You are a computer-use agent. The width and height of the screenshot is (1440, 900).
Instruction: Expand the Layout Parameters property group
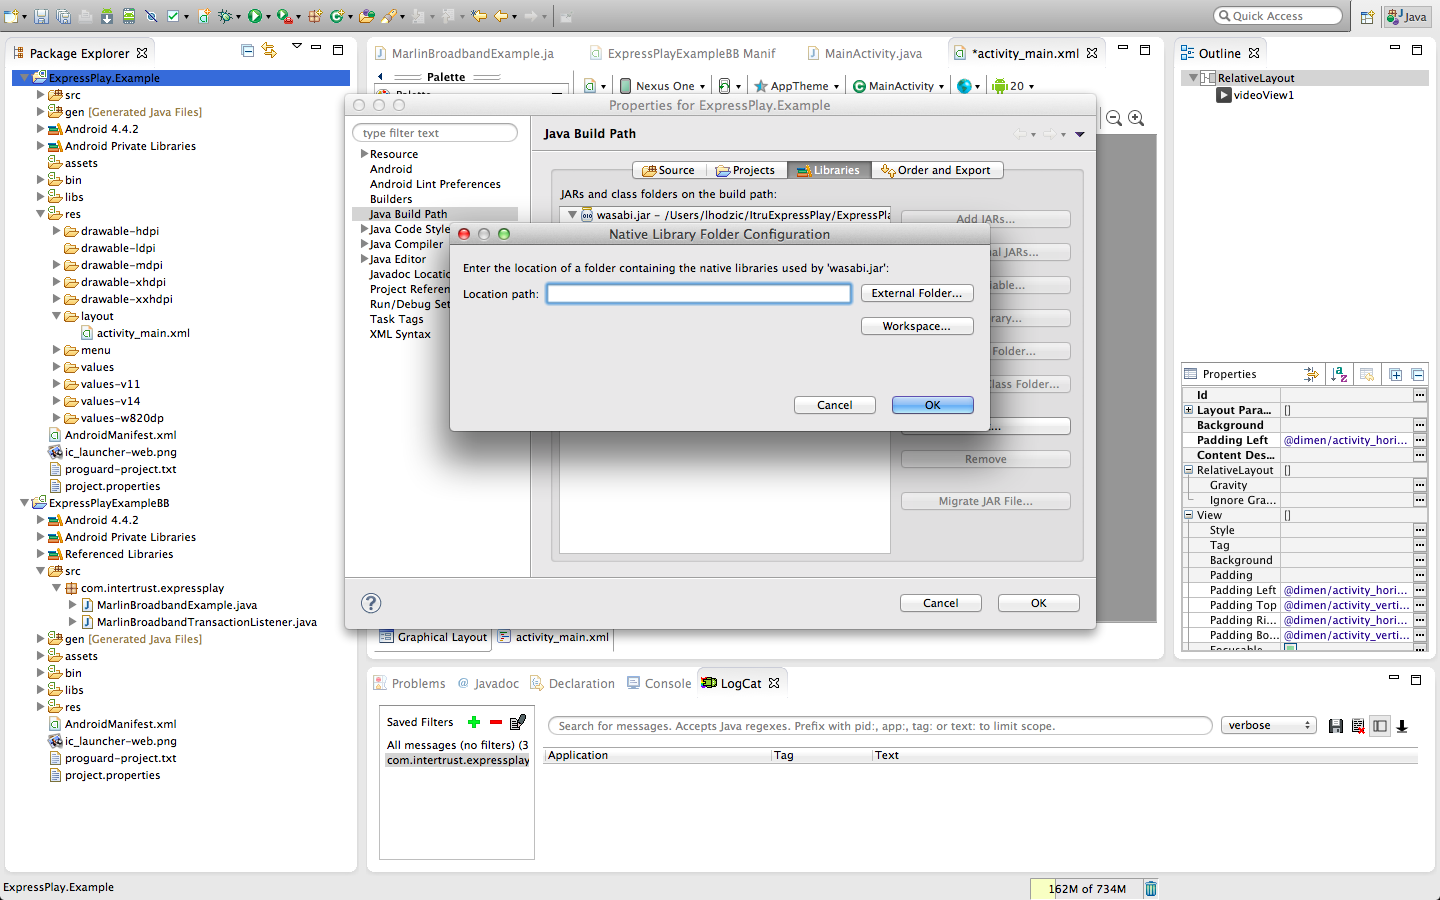(x=1188, y=410)
